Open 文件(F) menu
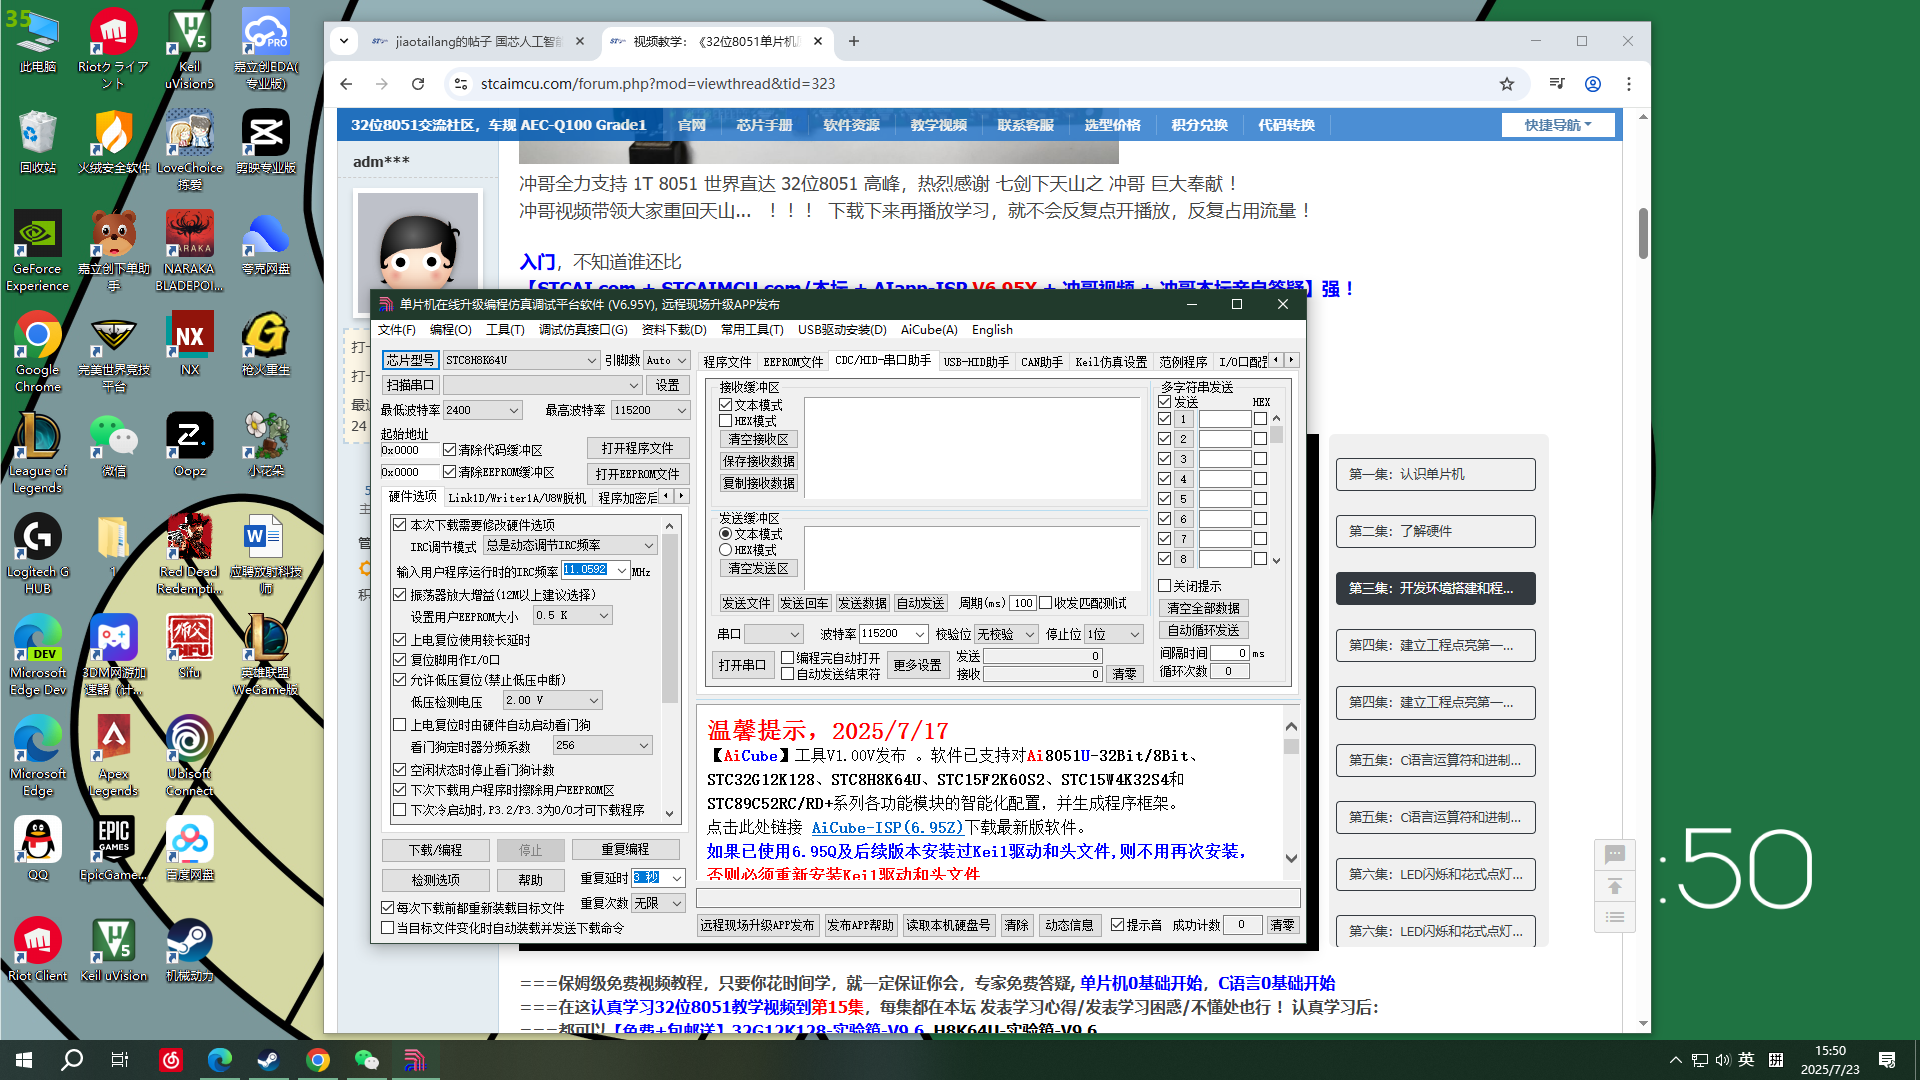Image resolution: width=1920 pixels, height=1080 pixels. click(x=396, y=330)
